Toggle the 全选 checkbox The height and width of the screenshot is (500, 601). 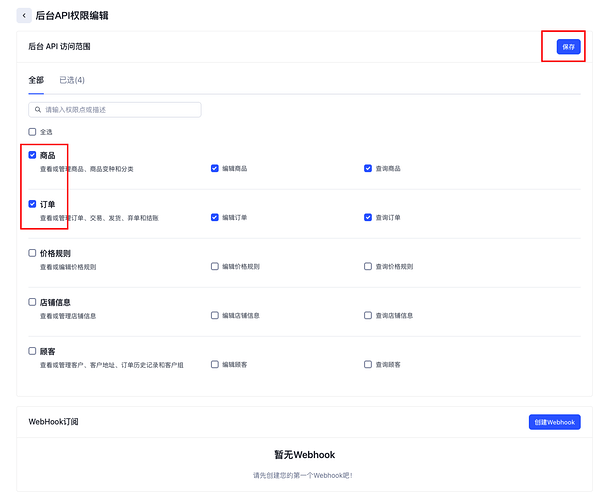click(32, 132)
